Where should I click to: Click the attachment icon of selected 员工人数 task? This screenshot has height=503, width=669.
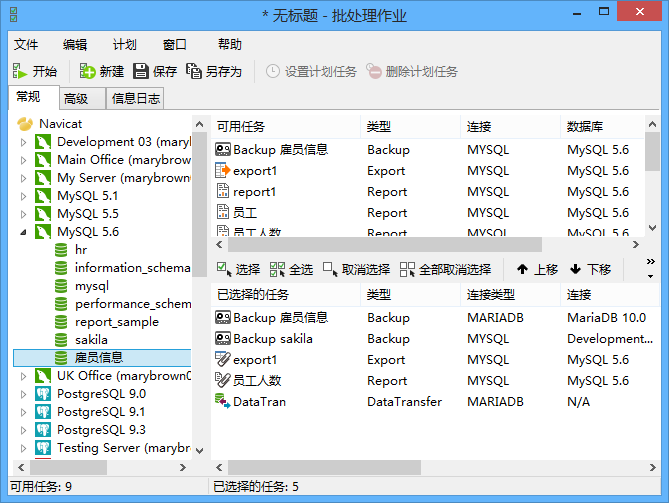point(223,380)
